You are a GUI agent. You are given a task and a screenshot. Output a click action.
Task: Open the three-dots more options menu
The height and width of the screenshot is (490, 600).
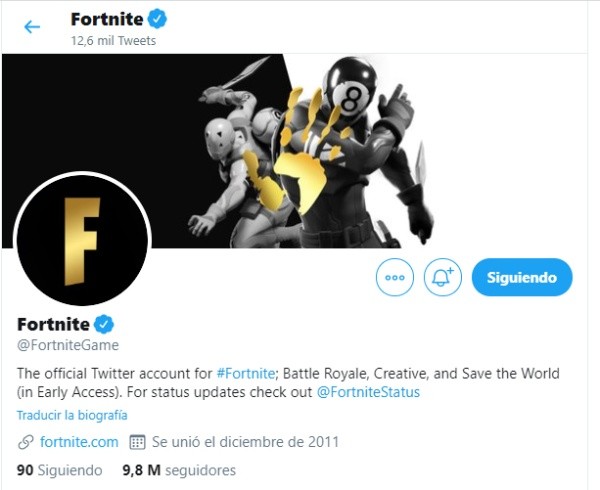(x=395, y=277)
